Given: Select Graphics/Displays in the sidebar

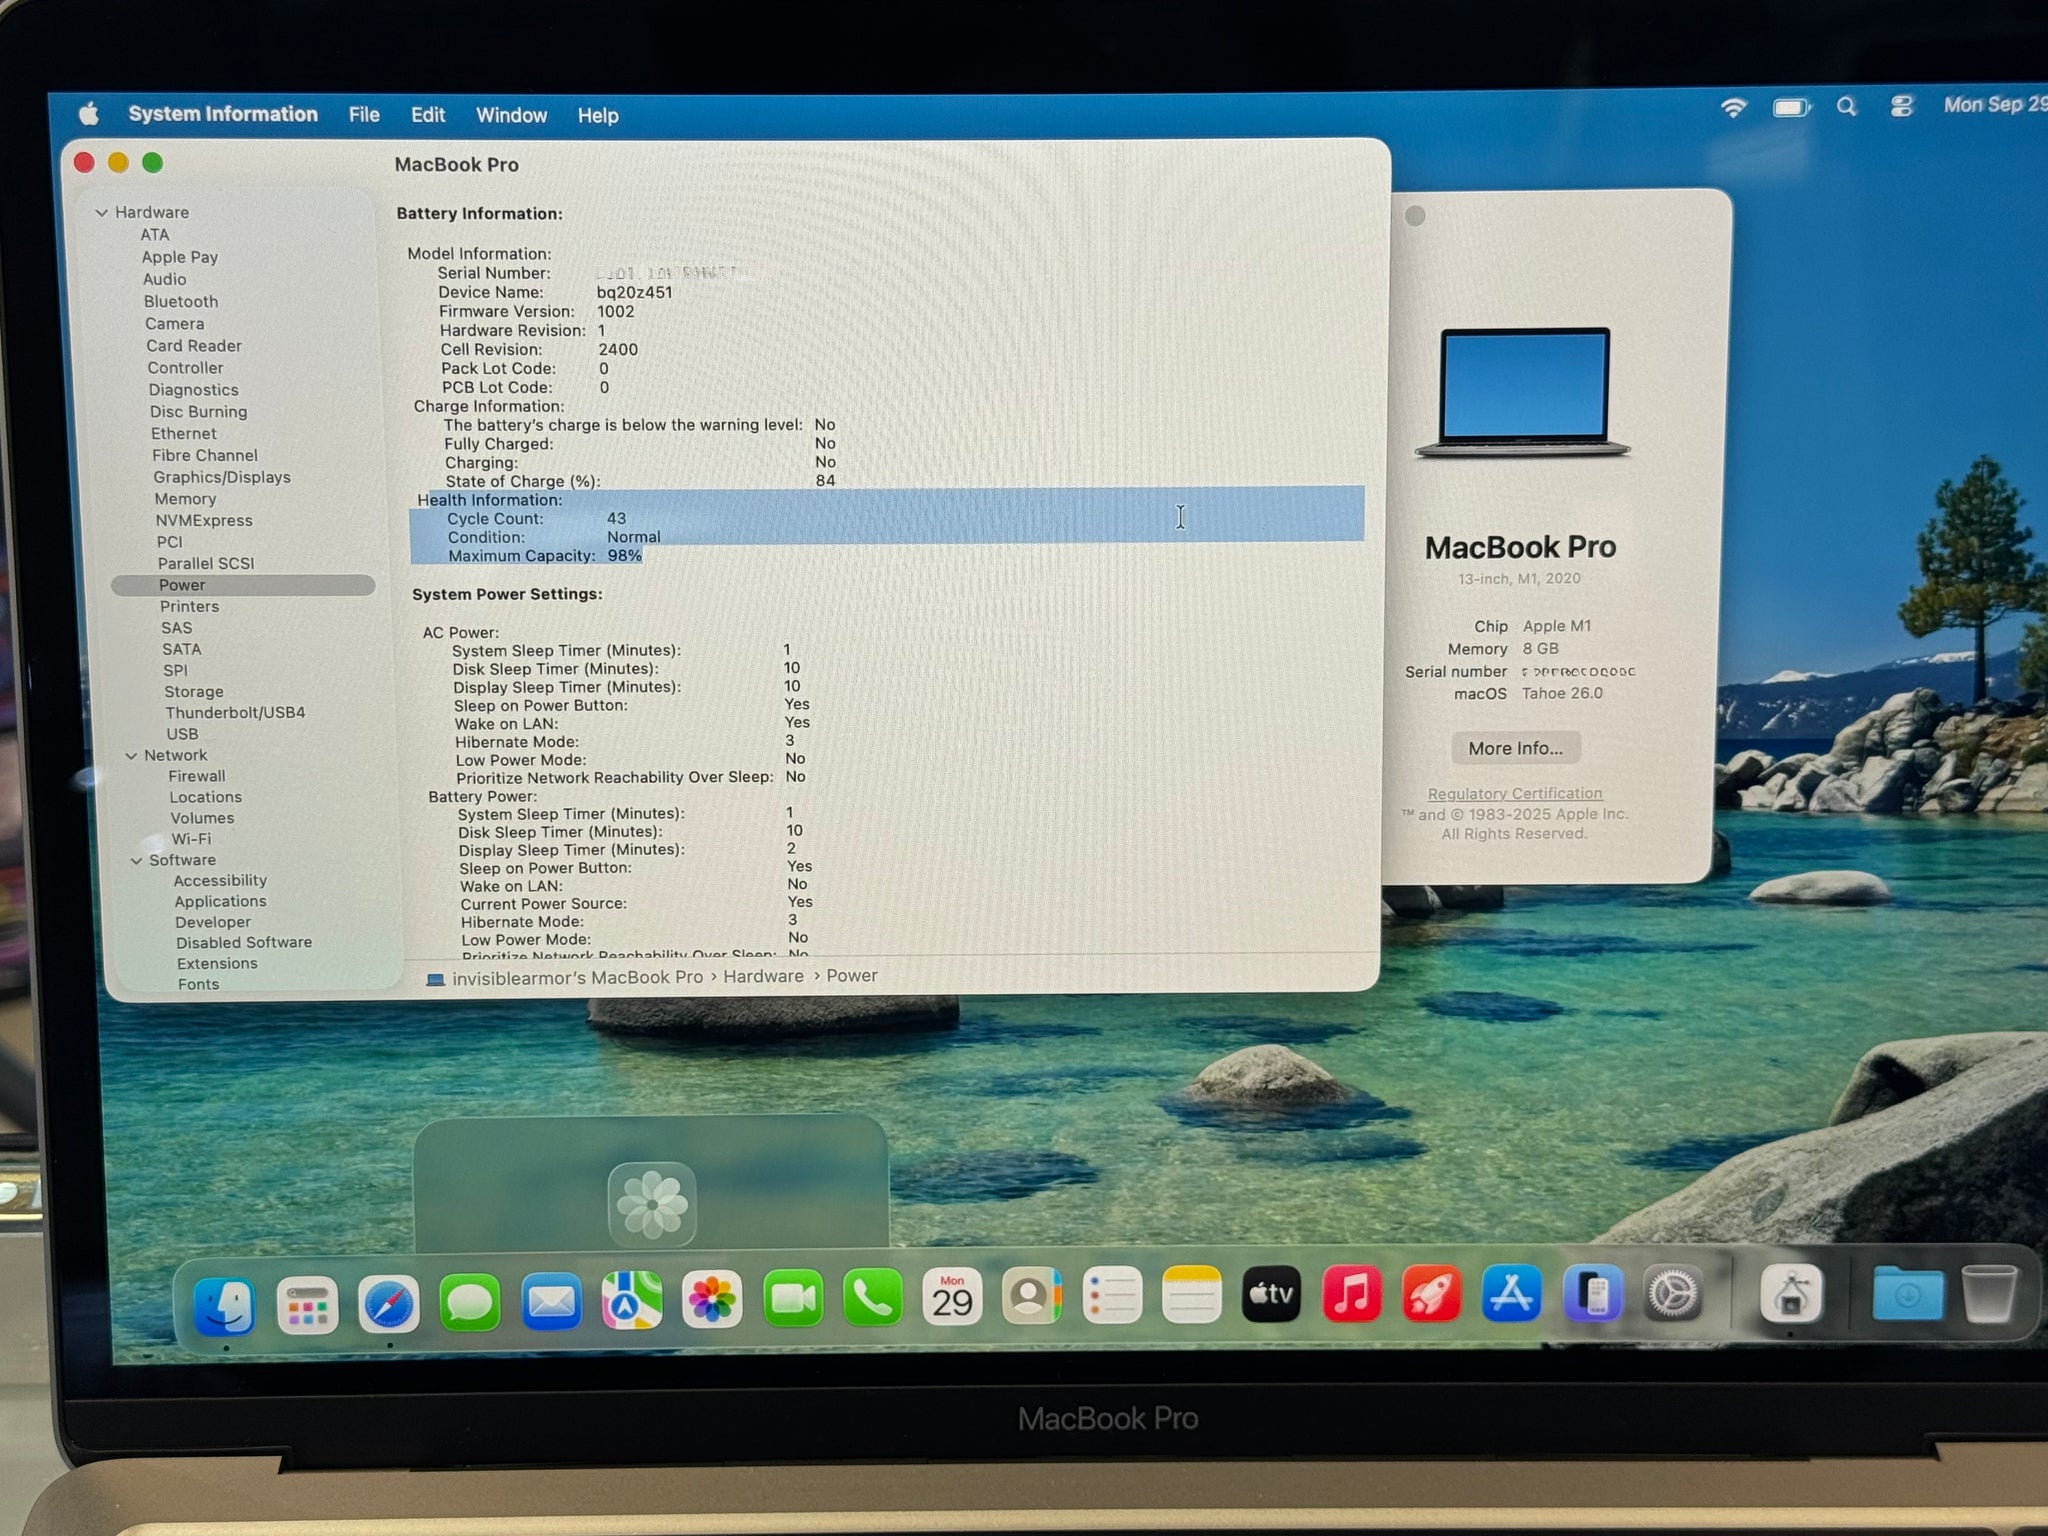Looking at the screenshot, I should click(x=221, y=478).
